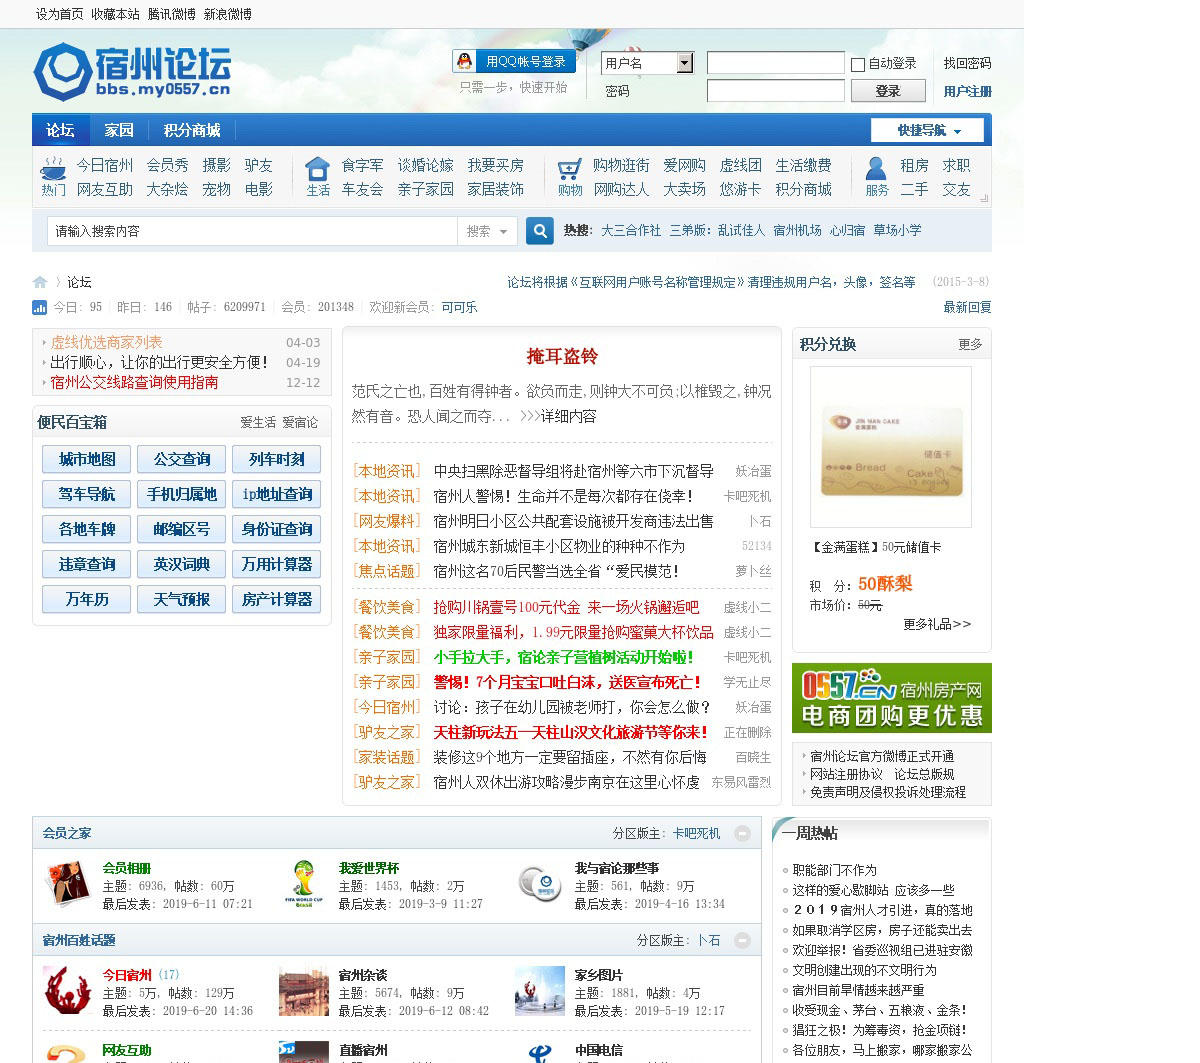
Task: Open the 掩耳盗铃 article title
Action: pyautogui.click(x=562, y=356)
